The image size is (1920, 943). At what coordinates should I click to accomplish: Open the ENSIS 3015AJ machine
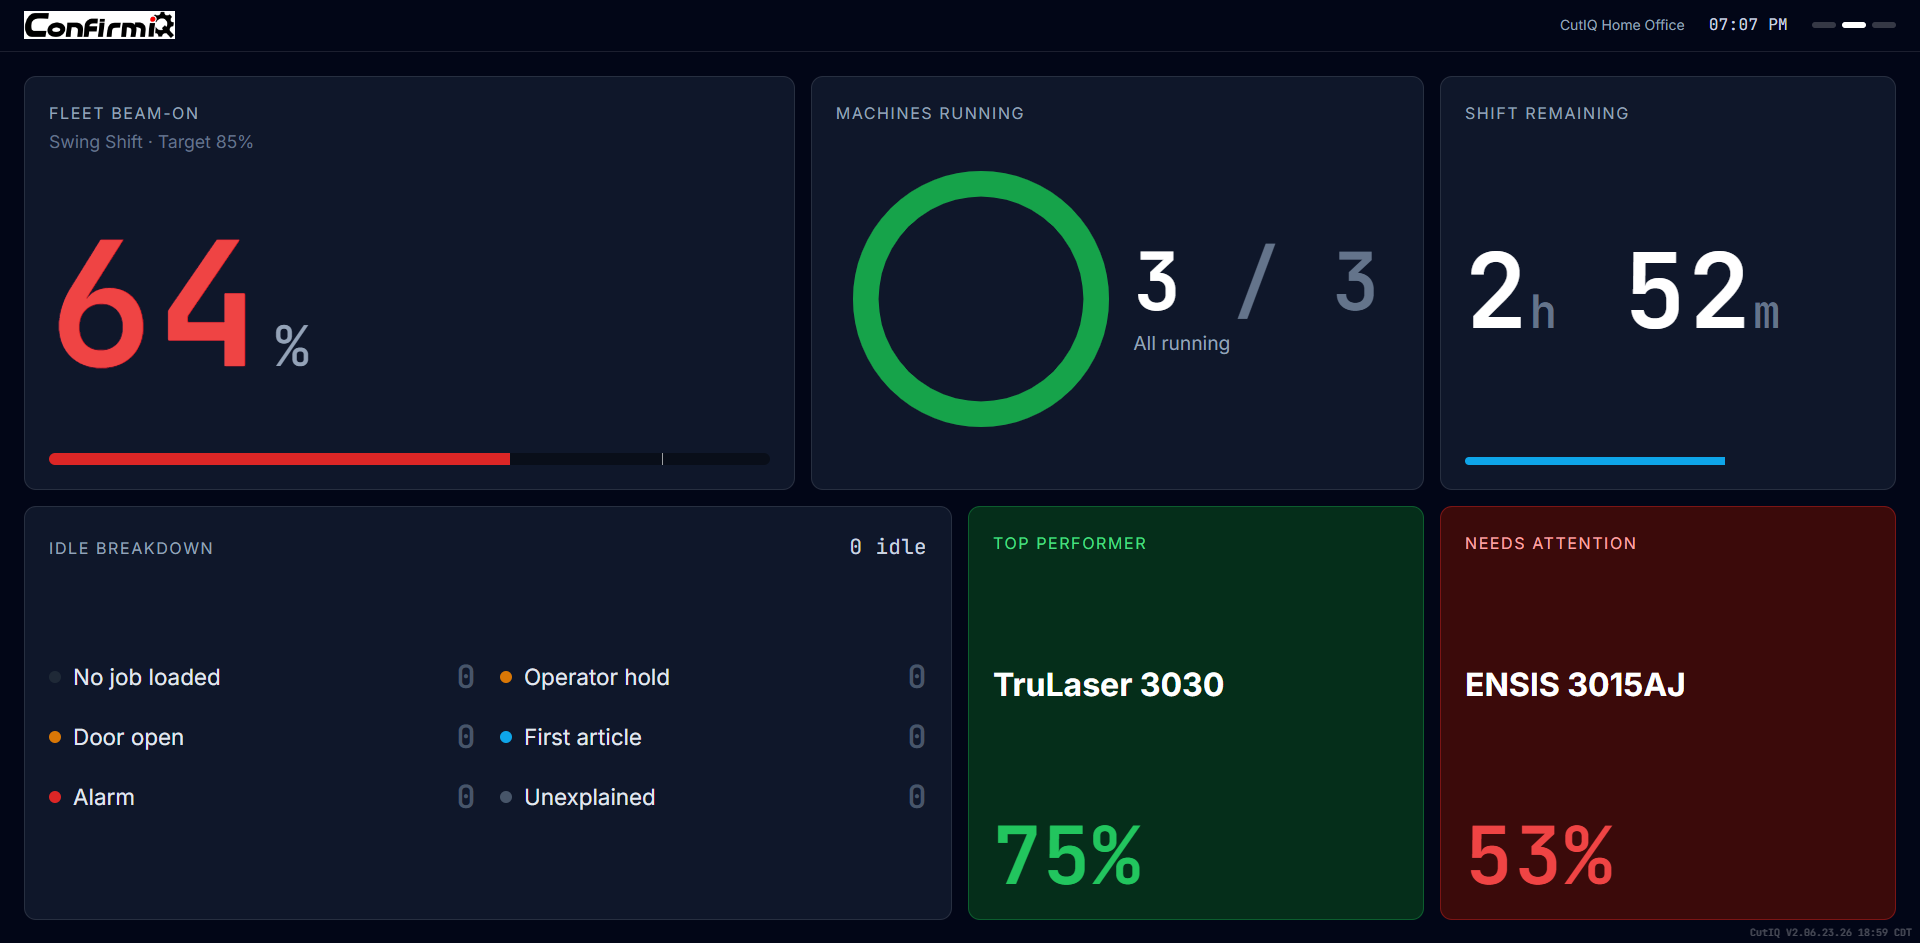1575,685
